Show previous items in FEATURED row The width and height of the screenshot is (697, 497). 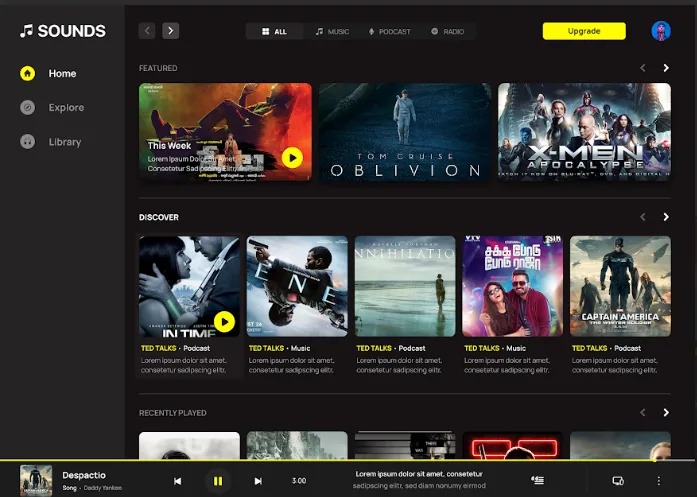(x=643, y=68)
